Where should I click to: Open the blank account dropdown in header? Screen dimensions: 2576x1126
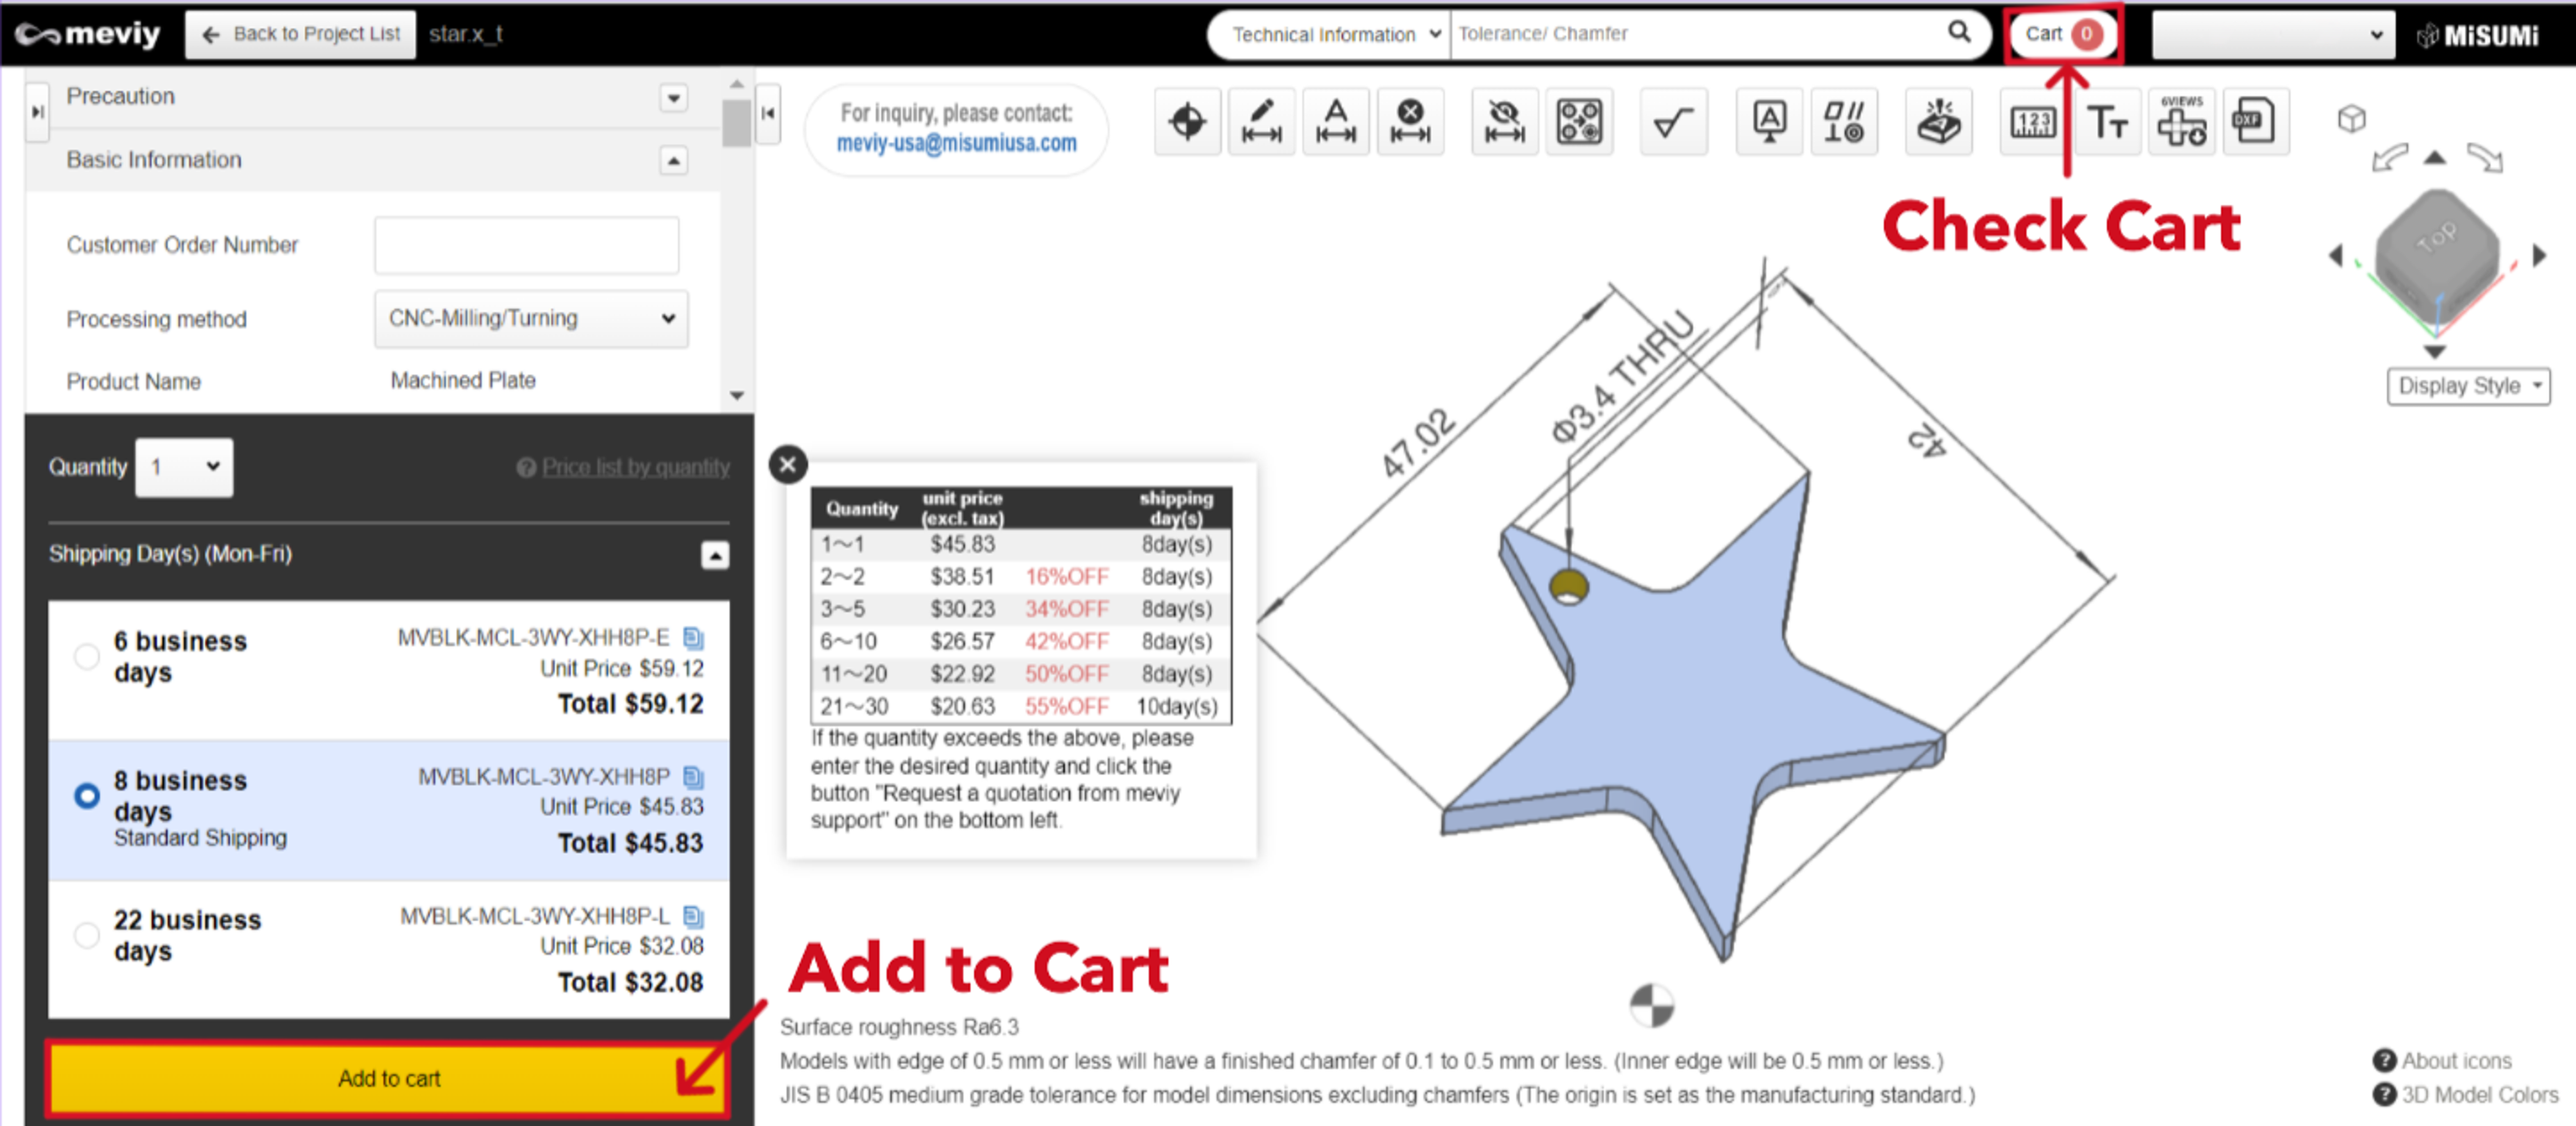[x=2272, y=34]
